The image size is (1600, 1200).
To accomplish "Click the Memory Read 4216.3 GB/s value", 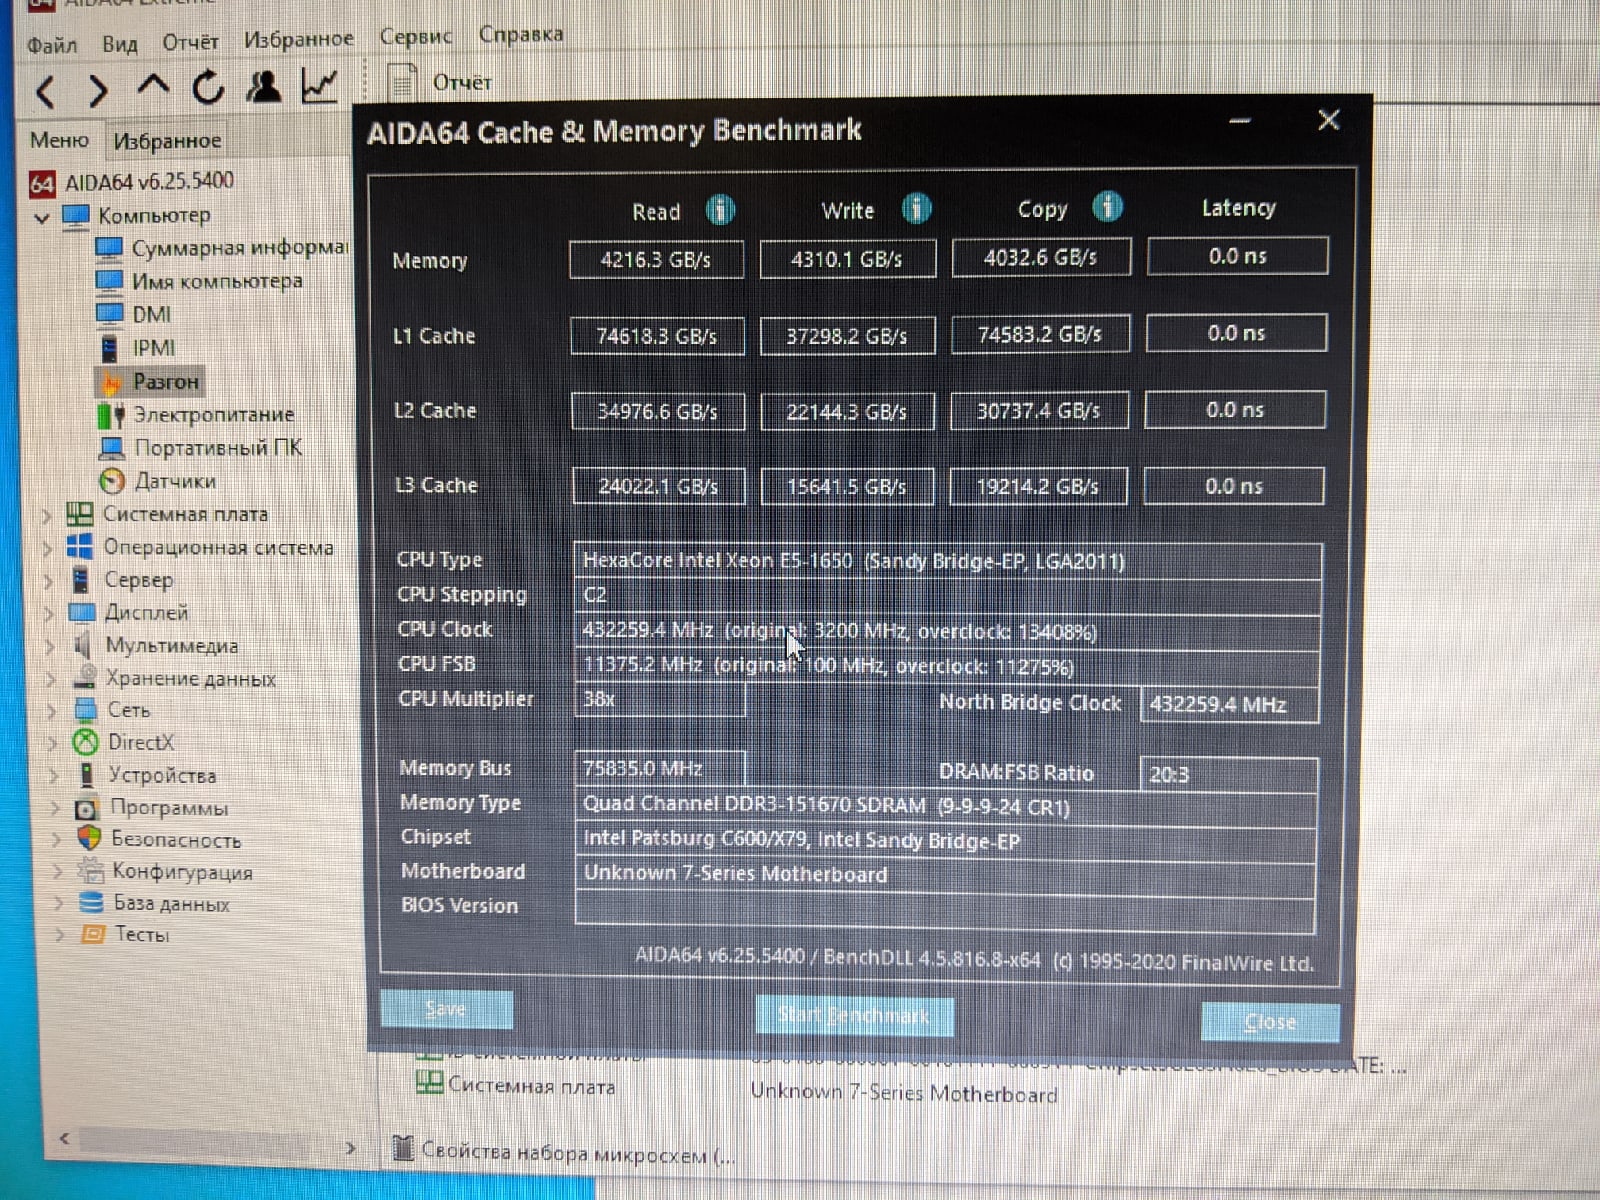I will pos(656,260).
